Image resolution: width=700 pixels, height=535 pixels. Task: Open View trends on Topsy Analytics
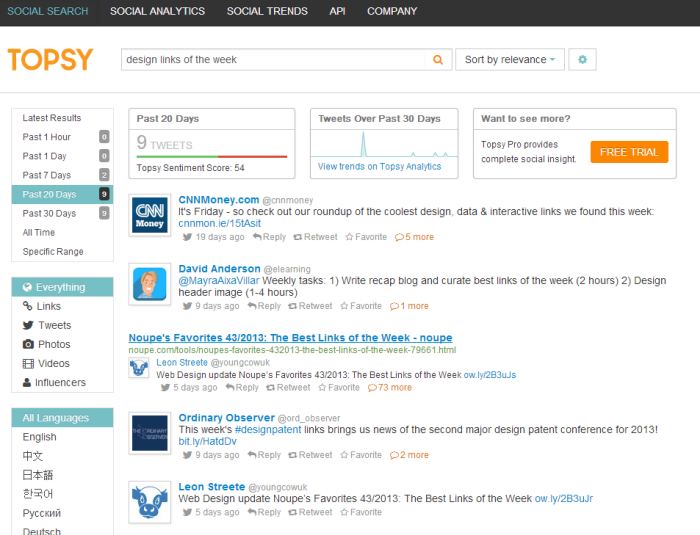379,167
